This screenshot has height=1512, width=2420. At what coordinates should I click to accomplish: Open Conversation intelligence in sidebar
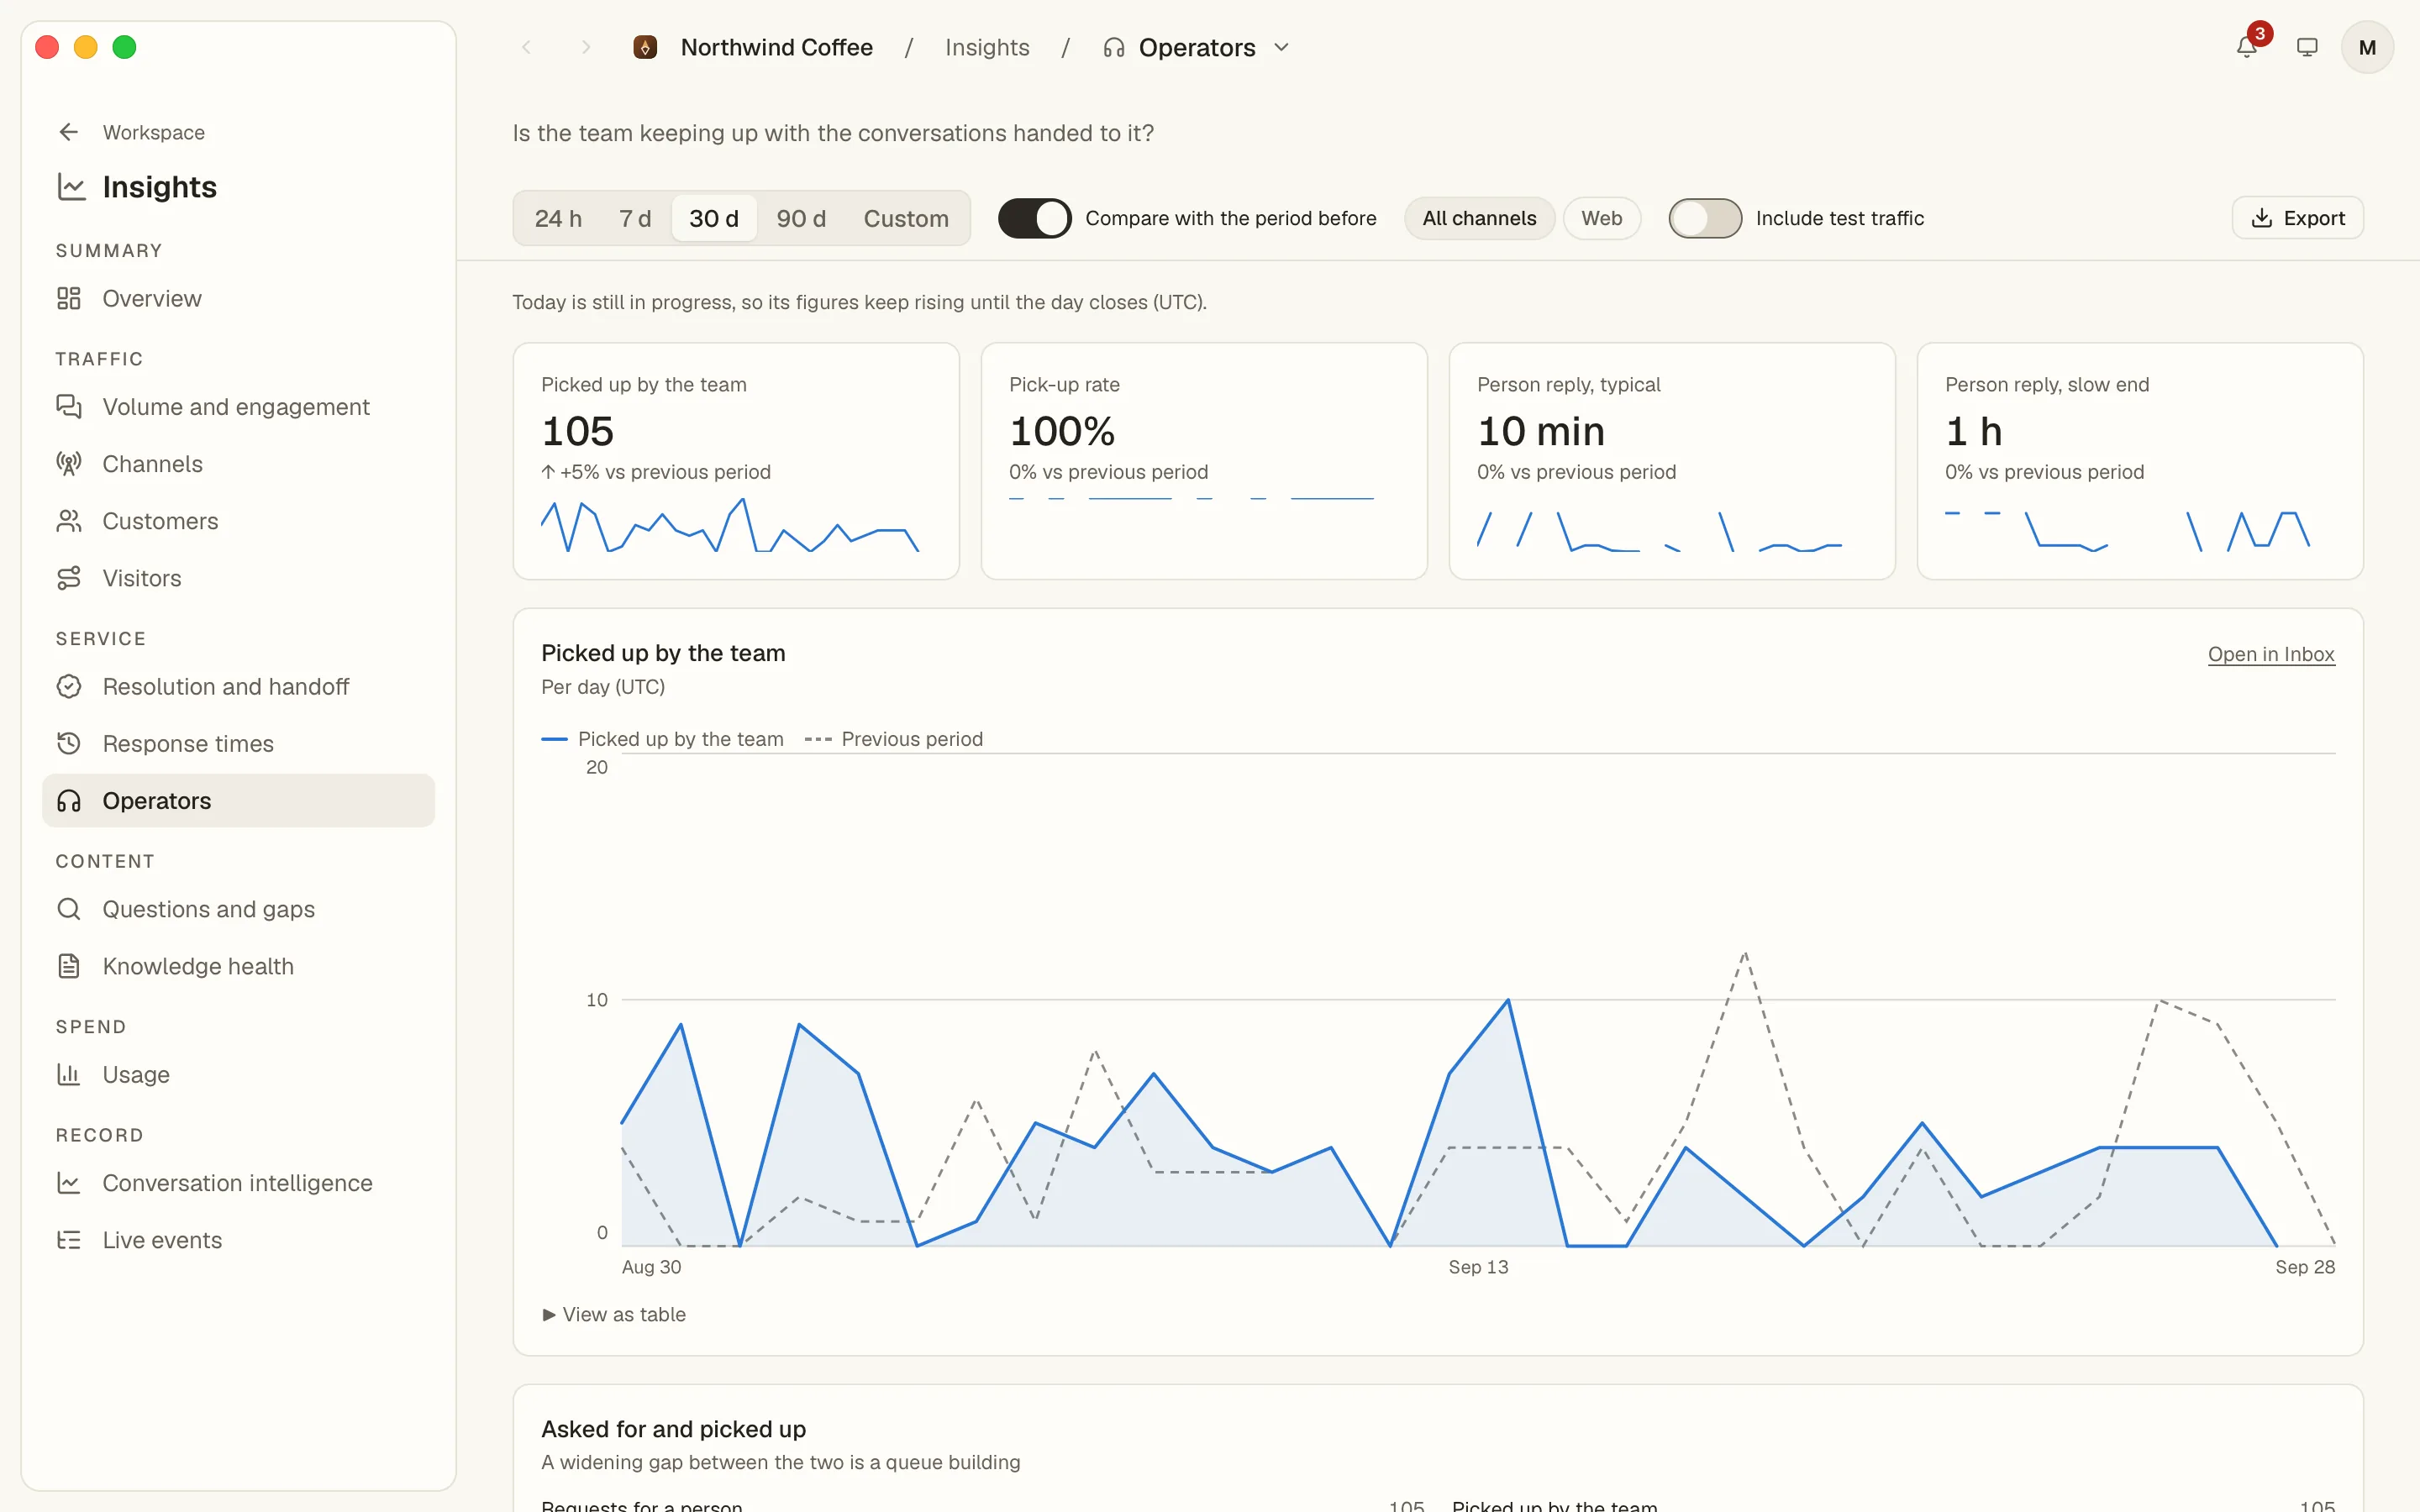pos(238,1182)
